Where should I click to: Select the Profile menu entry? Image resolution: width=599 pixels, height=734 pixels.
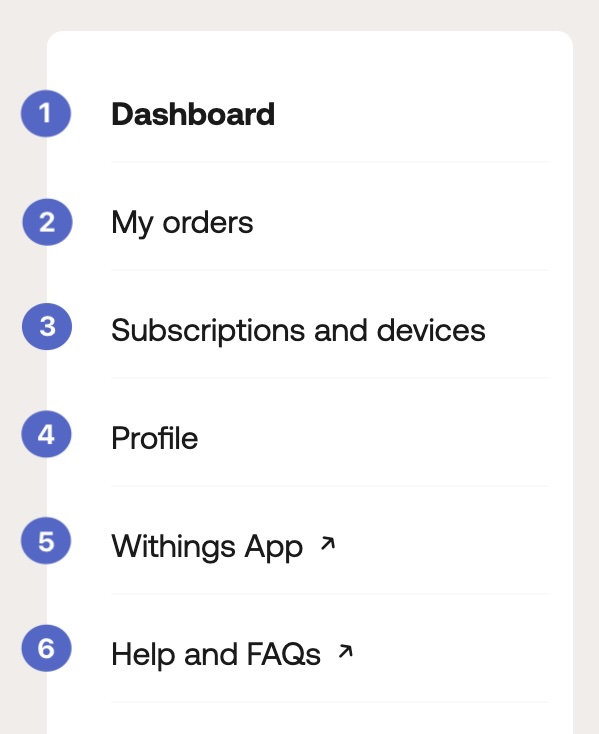[154, 438]
